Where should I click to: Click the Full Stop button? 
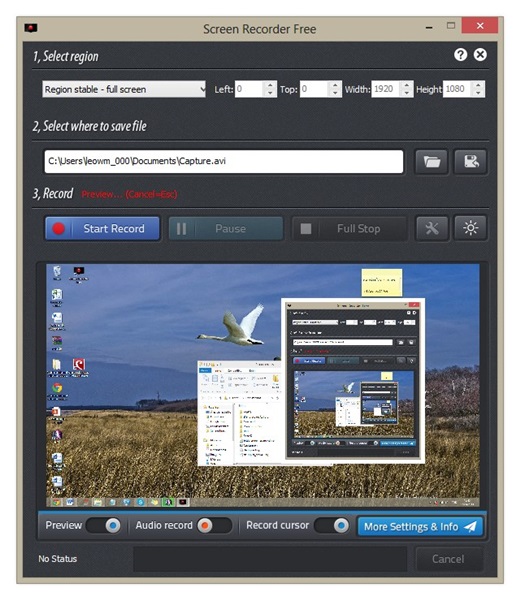[349, 228]
